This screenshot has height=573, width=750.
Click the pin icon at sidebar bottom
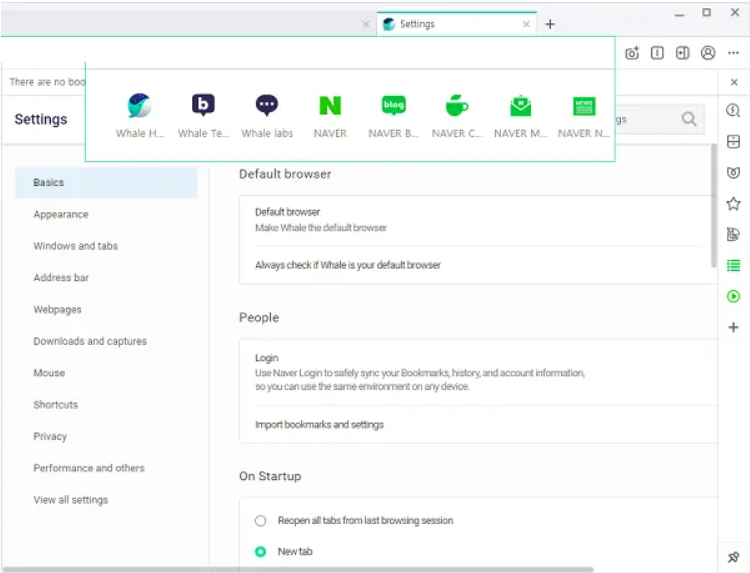(x=733, y=557)
